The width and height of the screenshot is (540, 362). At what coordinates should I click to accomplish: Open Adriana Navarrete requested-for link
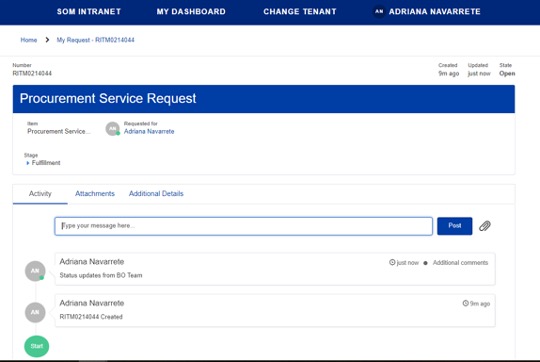[x=149, y=131]
